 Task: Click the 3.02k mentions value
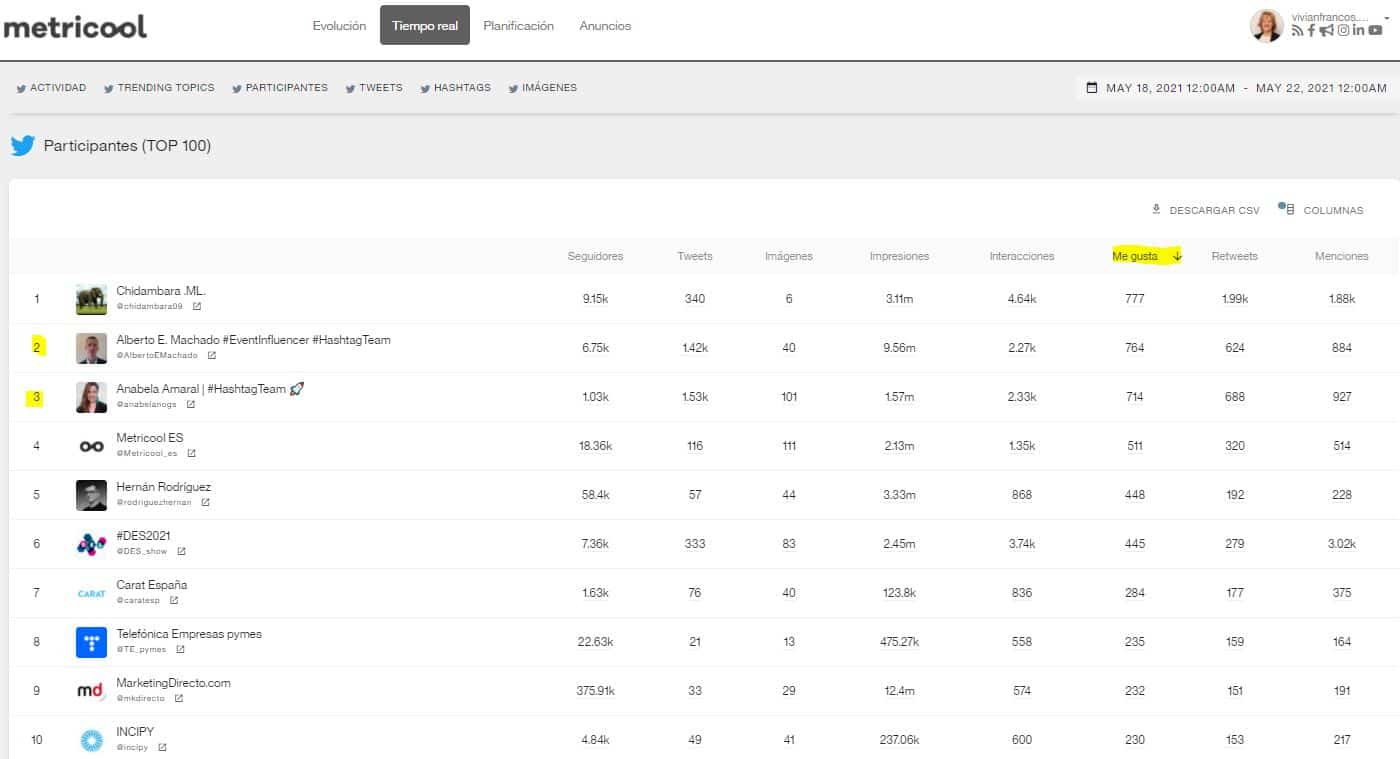(1342, 544)
